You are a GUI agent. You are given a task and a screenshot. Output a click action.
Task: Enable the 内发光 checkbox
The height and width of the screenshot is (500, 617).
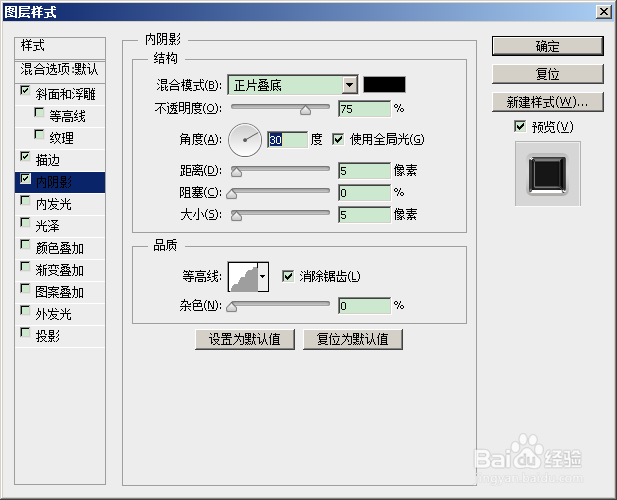(25, 201)
